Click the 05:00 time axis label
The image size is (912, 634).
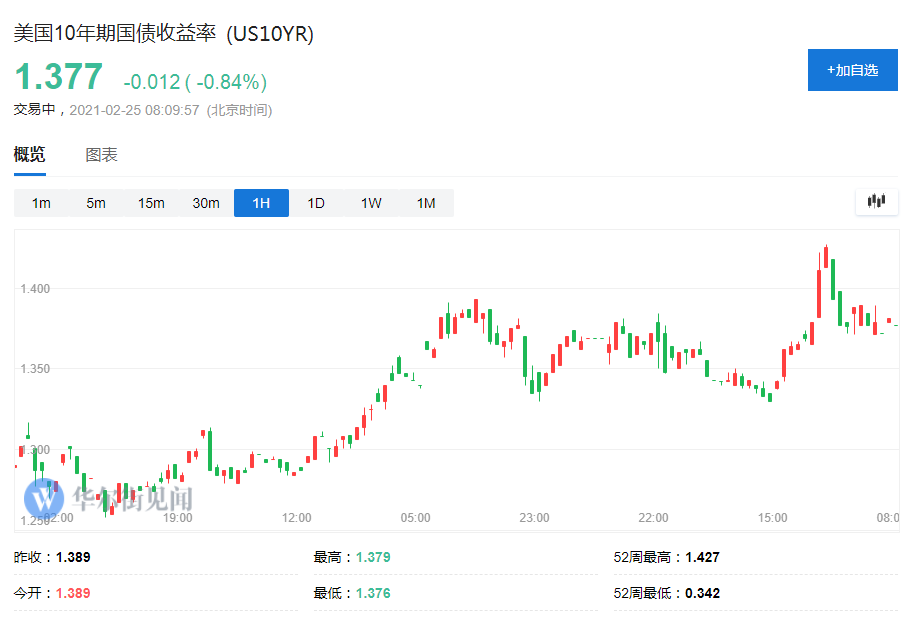click(416, 518)
